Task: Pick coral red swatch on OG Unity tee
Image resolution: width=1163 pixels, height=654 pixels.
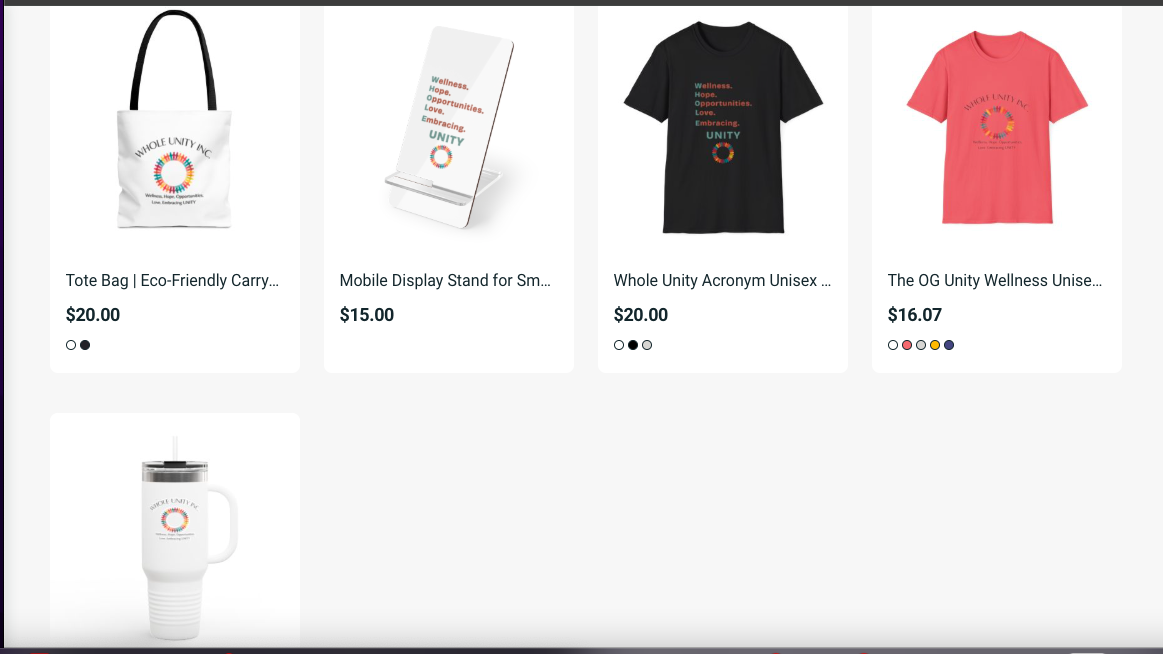Action: click(907, 345)
